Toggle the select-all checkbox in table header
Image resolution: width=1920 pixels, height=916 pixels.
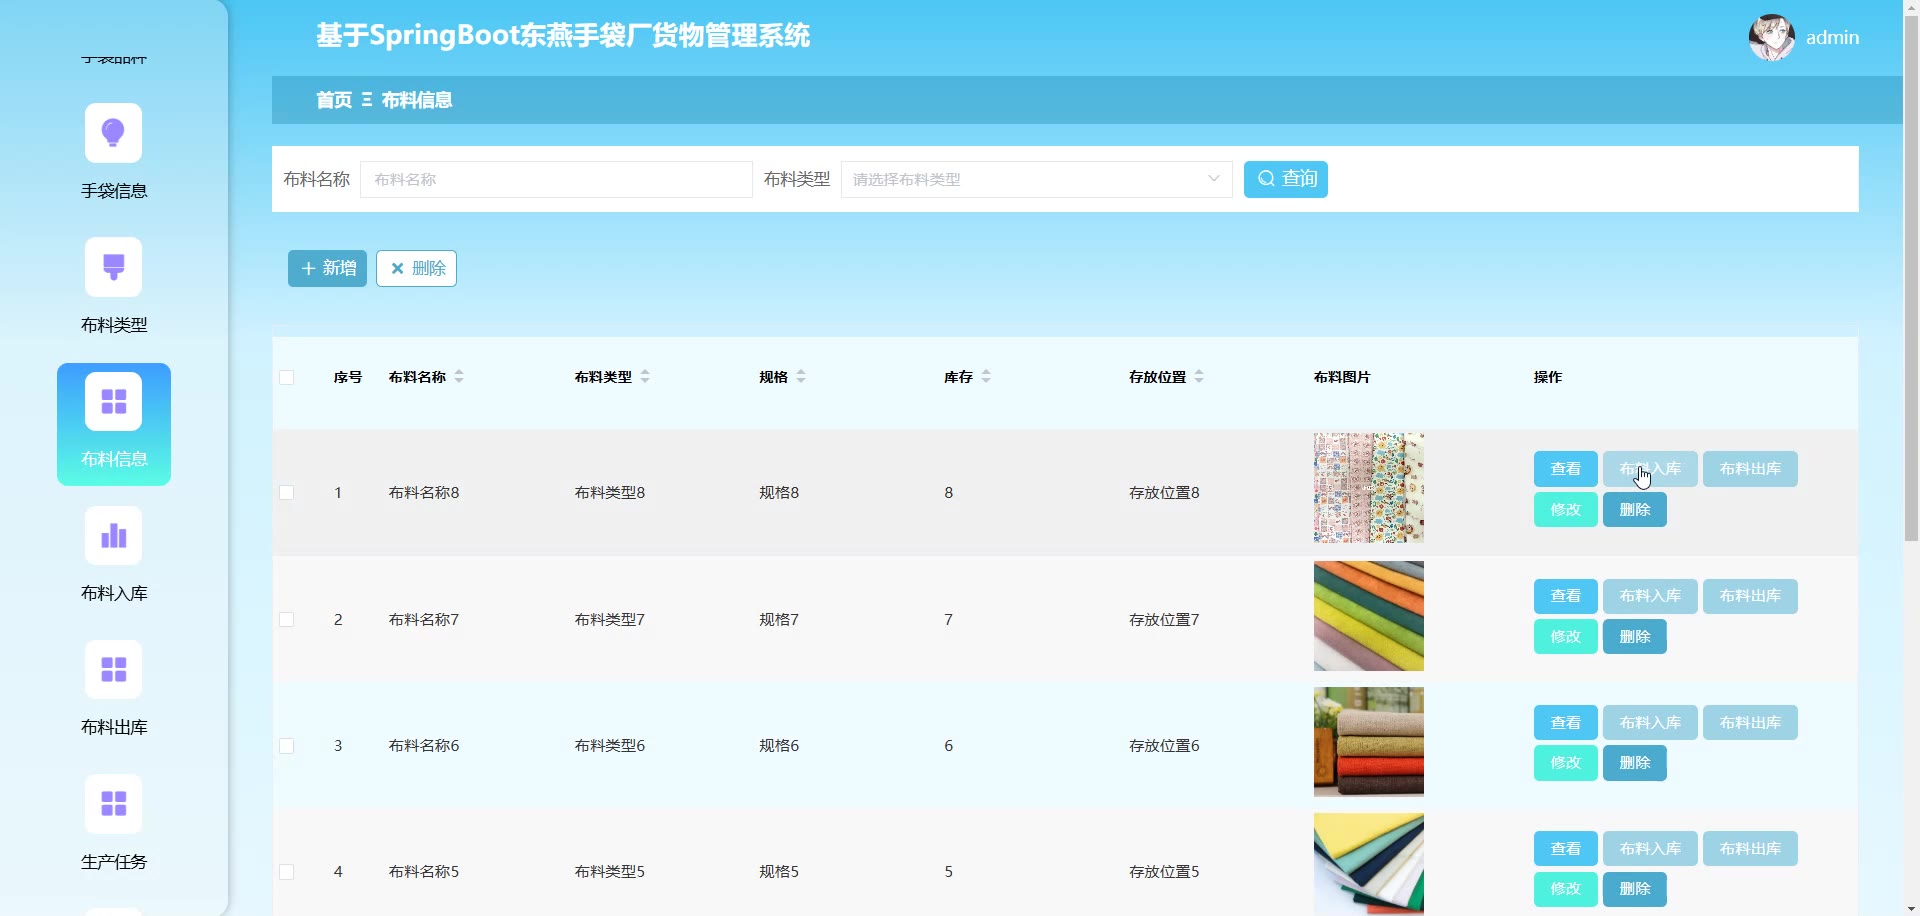click(287, 378)
